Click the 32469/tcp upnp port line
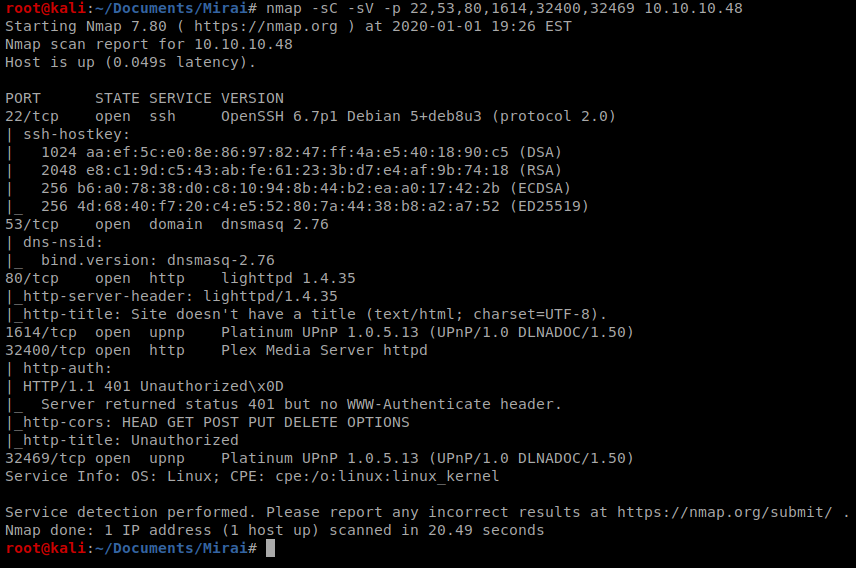 tap(319, 458)
